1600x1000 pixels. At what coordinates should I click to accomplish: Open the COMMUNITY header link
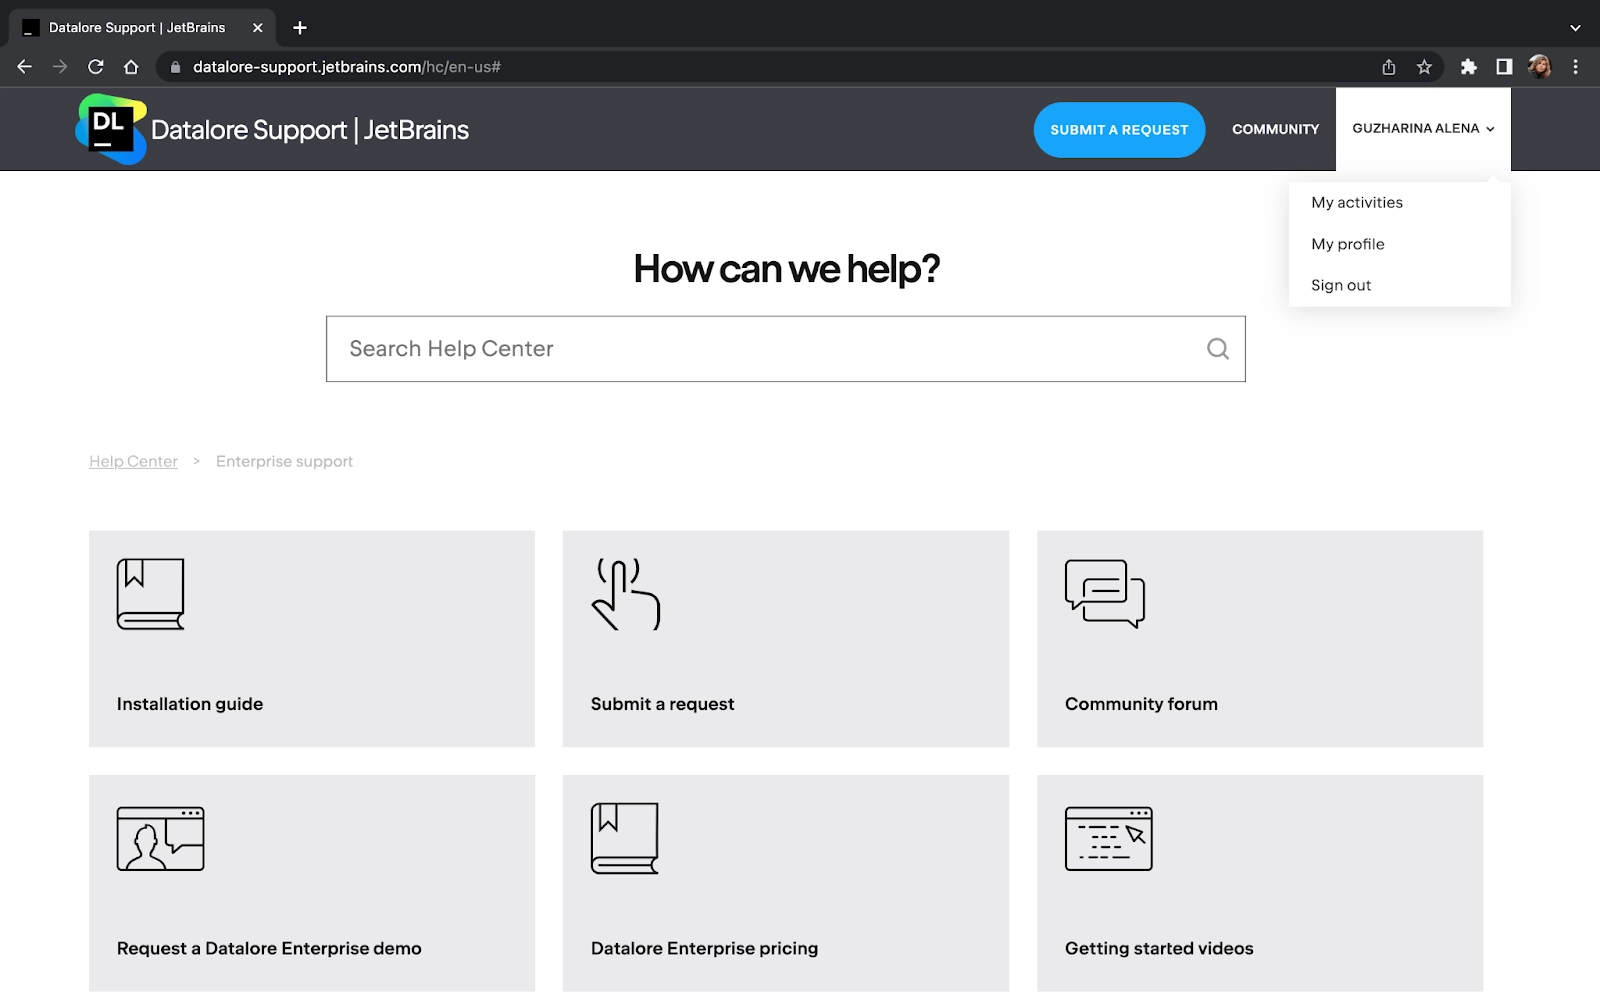pos(1275,129)
